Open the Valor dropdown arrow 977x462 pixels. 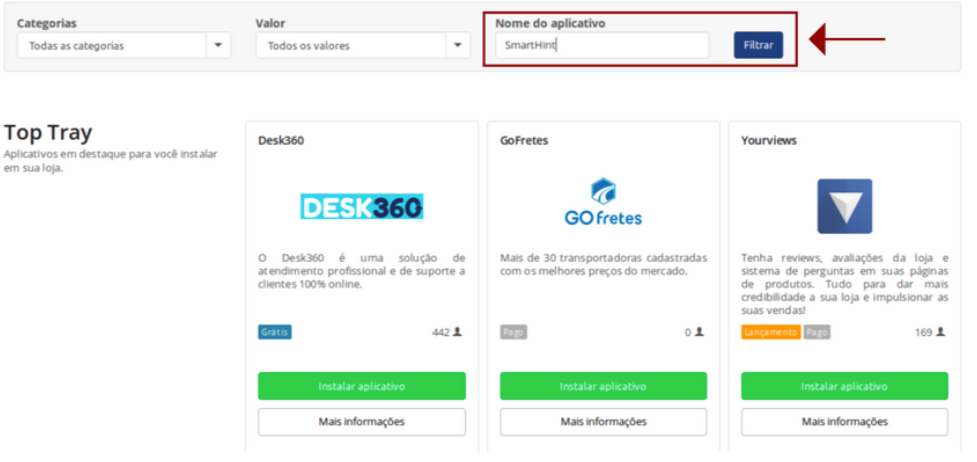(457, 46)
